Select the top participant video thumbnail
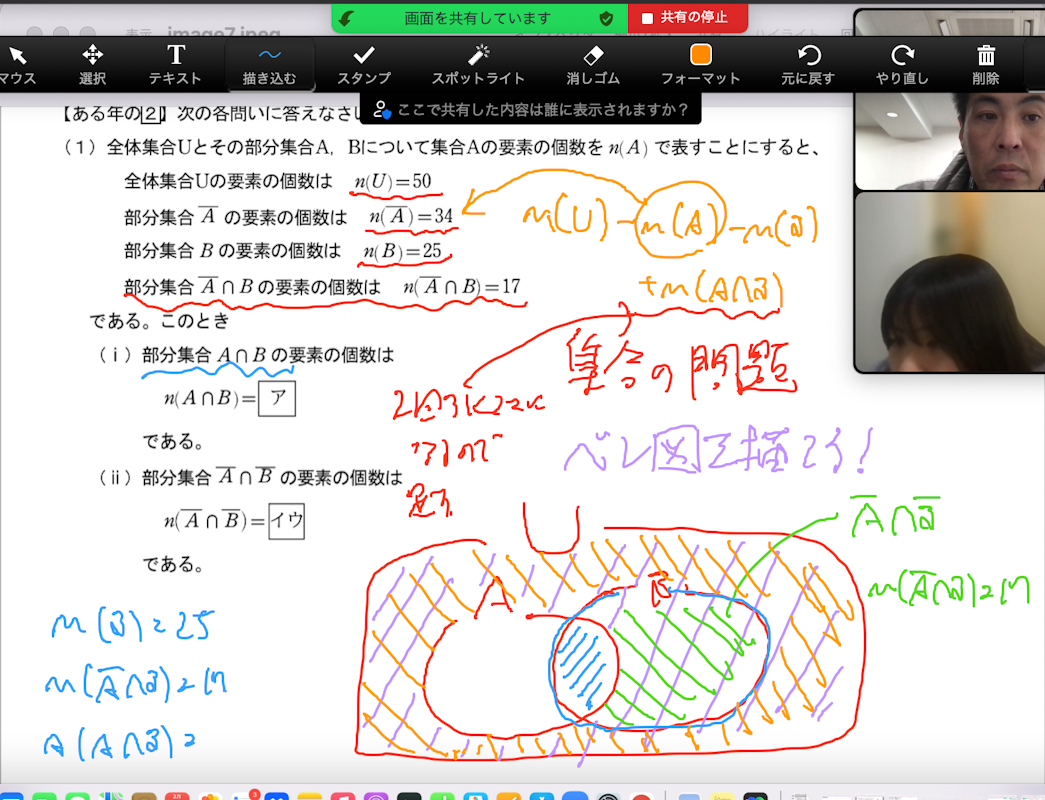The image size is (1045, 800). pyautogui.click(x=949, y=100)
